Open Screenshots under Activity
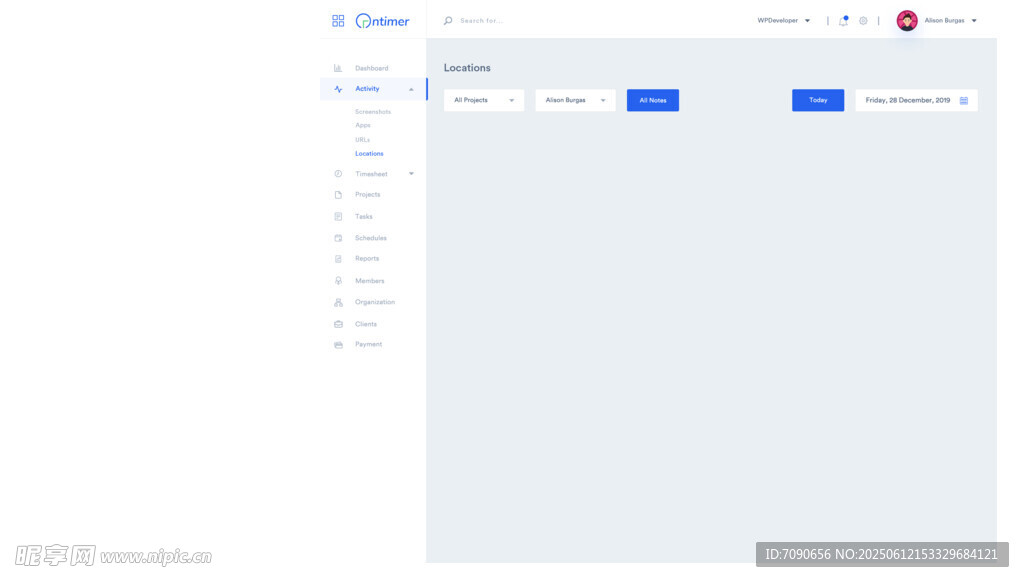This screenshot has width=1024, height=582. click(373, 112)
